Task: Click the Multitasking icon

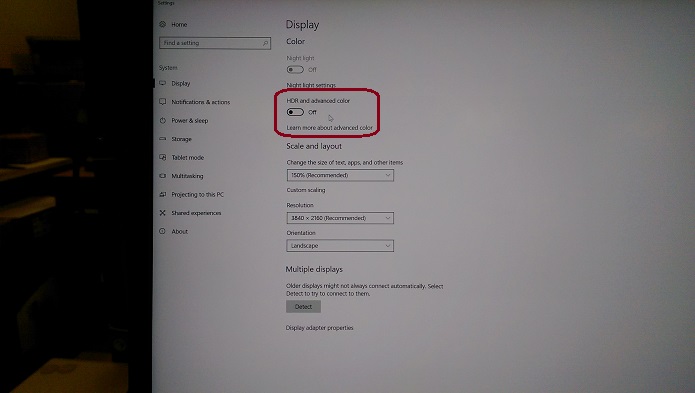Action: tap(163, 176)
